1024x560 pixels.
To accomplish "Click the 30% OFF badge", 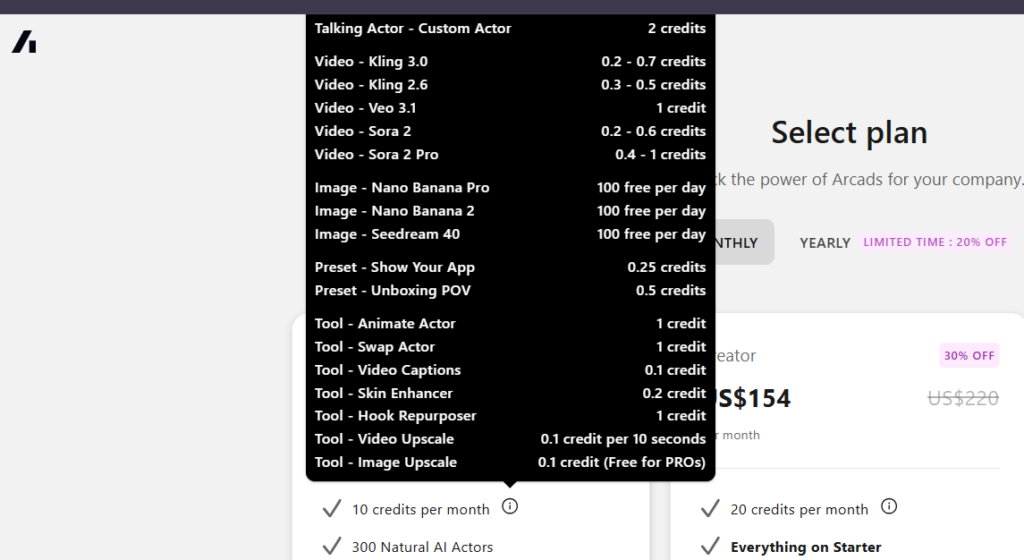I will pyautogui.click(x=969, y=356).
